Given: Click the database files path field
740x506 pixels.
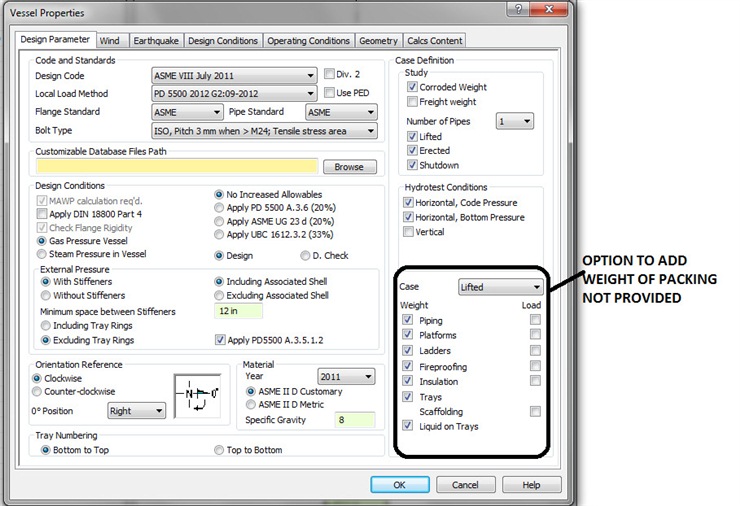Looking at the screenshot, I should tap(177, 166).
